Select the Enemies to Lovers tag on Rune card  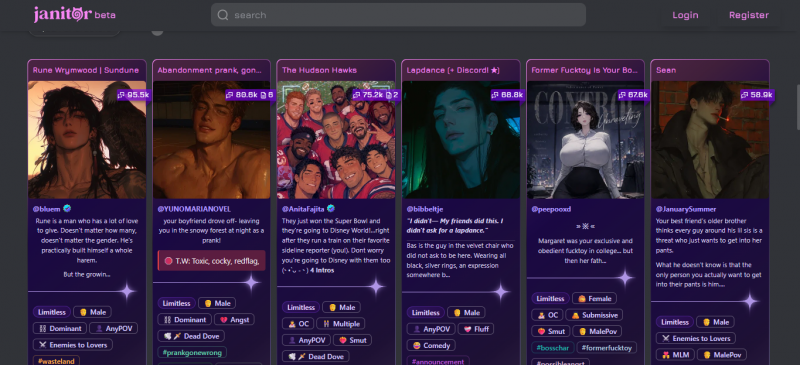point(73,345)
